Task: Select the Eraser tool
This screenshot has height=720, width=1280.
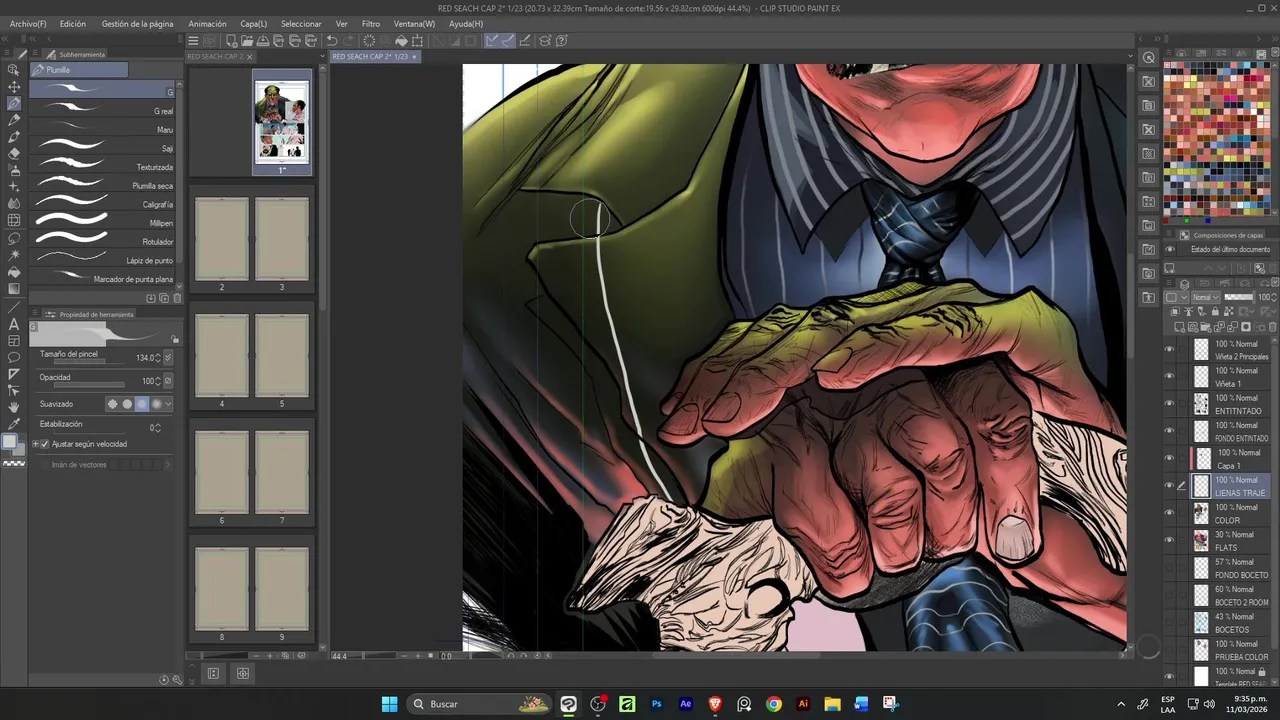Action: [14, 154]
